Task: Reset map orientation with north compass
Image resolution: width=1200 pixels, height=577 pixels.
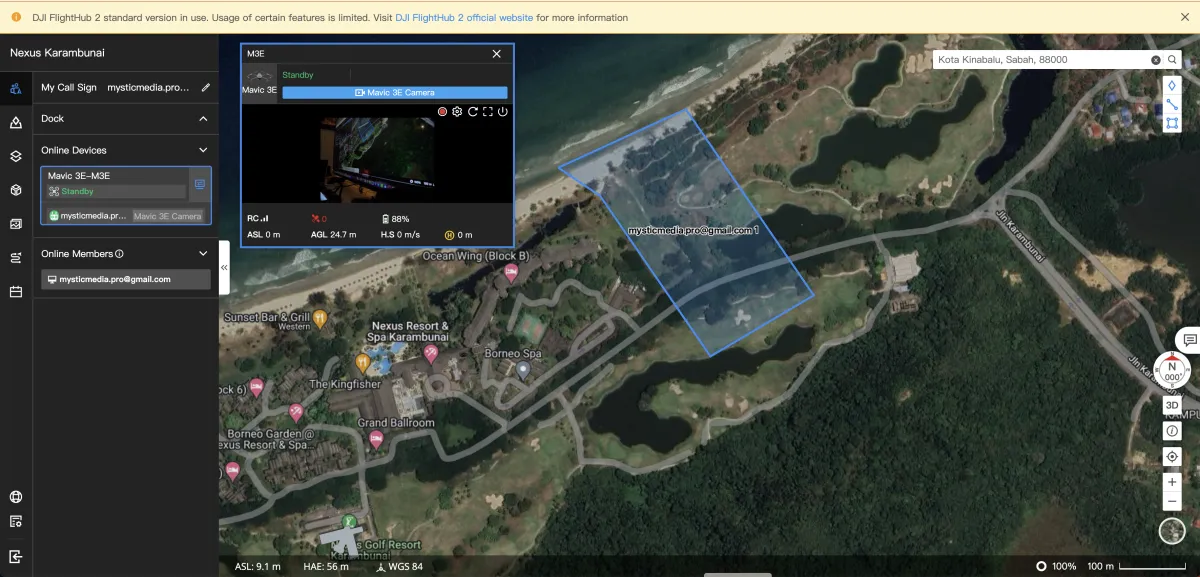Action: (x=1172, y=370)
